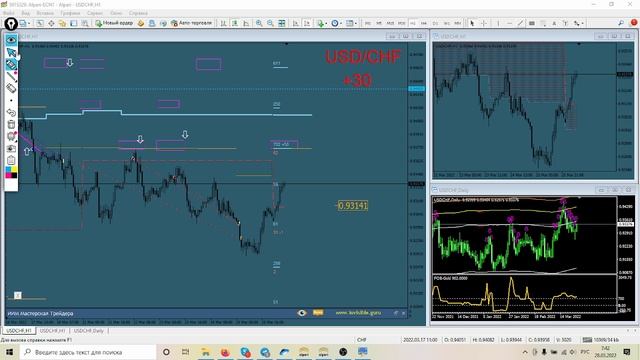The image size is (640, 360).
Task: Select the Epic Pen cursor mode
Action: point(11,52)
